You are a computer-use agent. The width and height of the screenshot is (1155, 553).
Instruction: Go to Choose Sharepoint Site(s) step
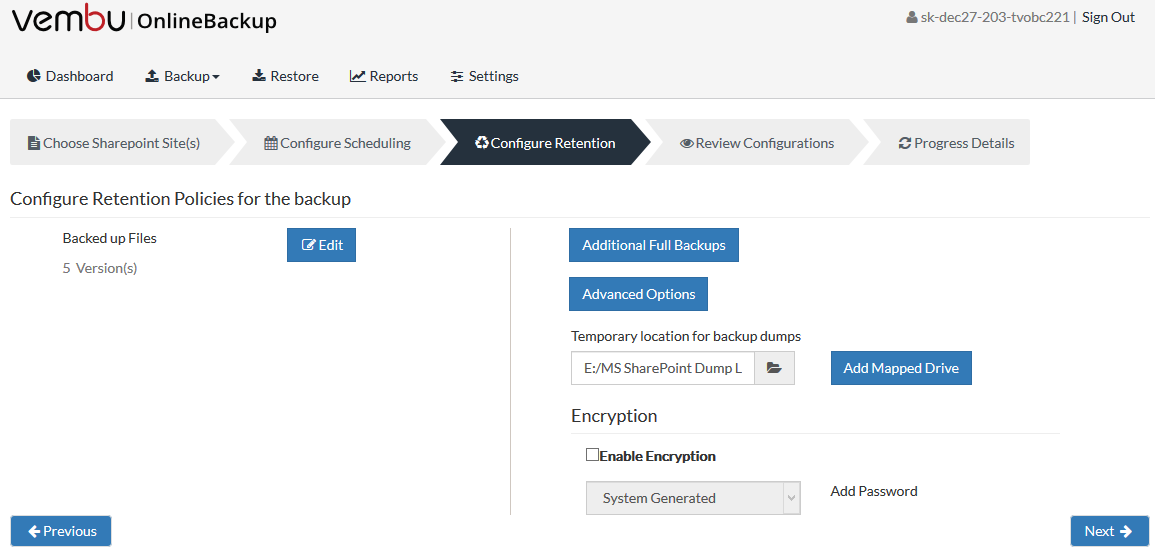point(114,143)
